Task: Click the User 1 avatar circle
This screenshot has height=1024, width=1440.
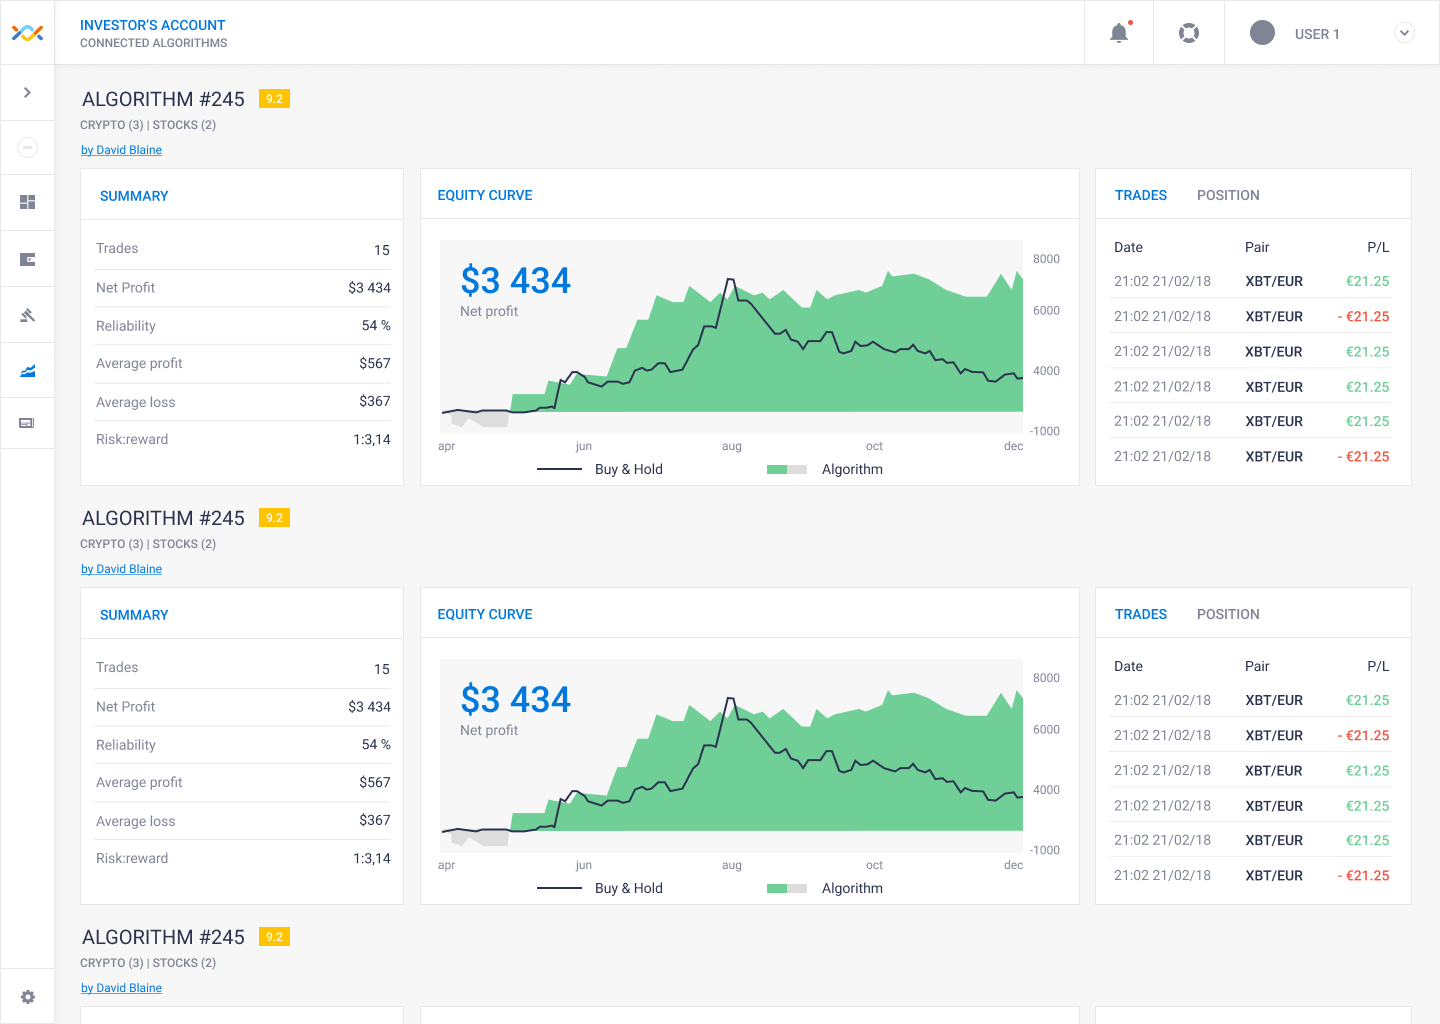Action: click(1263, 33)
